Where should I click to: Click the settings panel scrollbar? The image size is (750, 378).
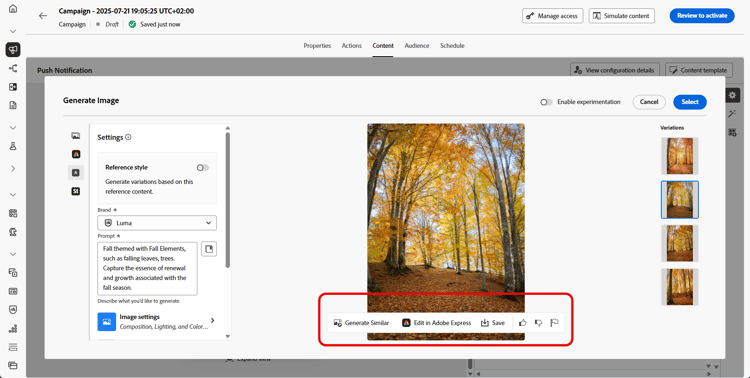228,200
